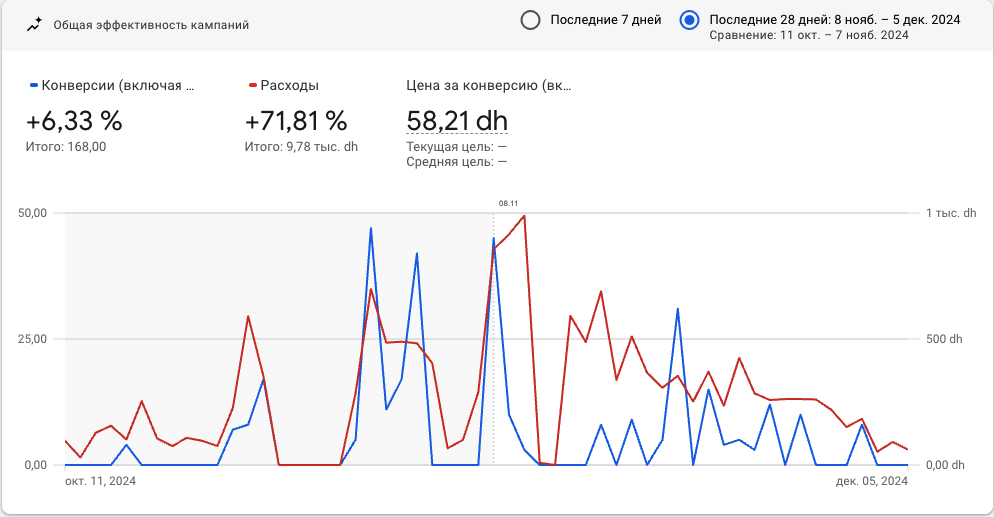Click the +6,33 % conversions change value
The height and width of the screenshot is (517, 994).
[x=74, y=121]
